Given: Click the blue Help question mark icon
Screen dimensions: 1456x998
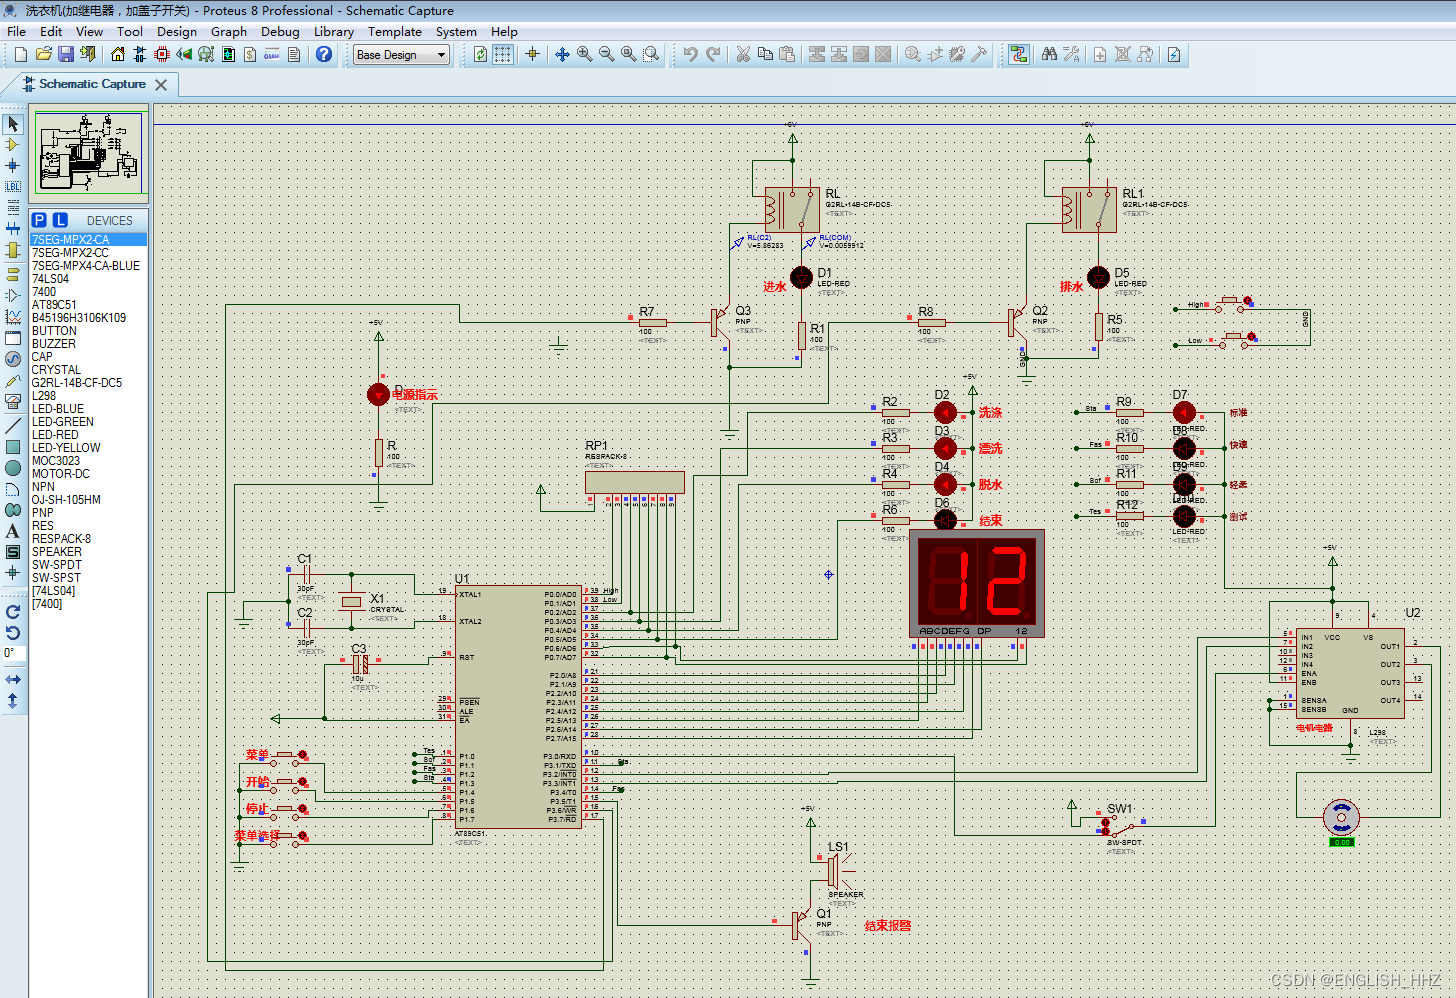Looking at the screenshot, I should click(x=324, y=54).
